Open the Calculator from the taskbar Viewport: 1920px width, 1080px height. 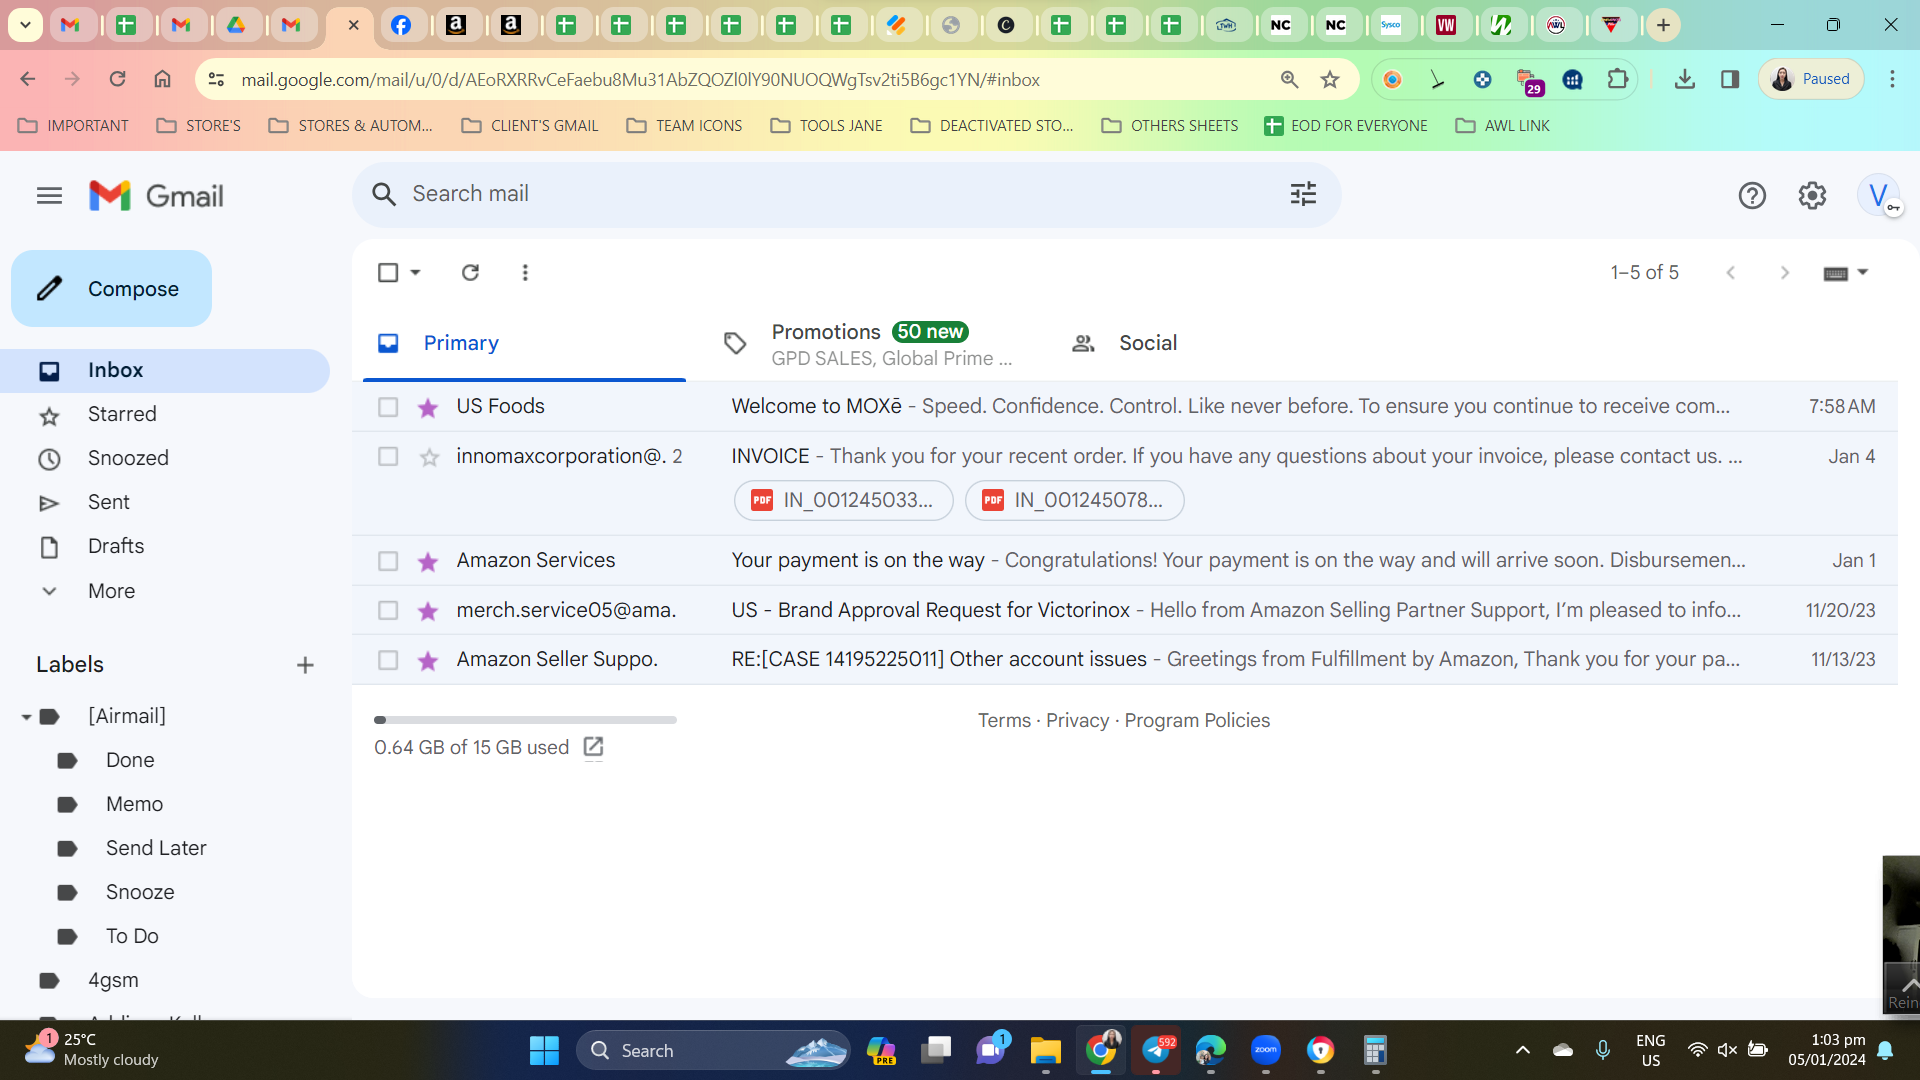pyautogui.click(x=1375, y=1050)
